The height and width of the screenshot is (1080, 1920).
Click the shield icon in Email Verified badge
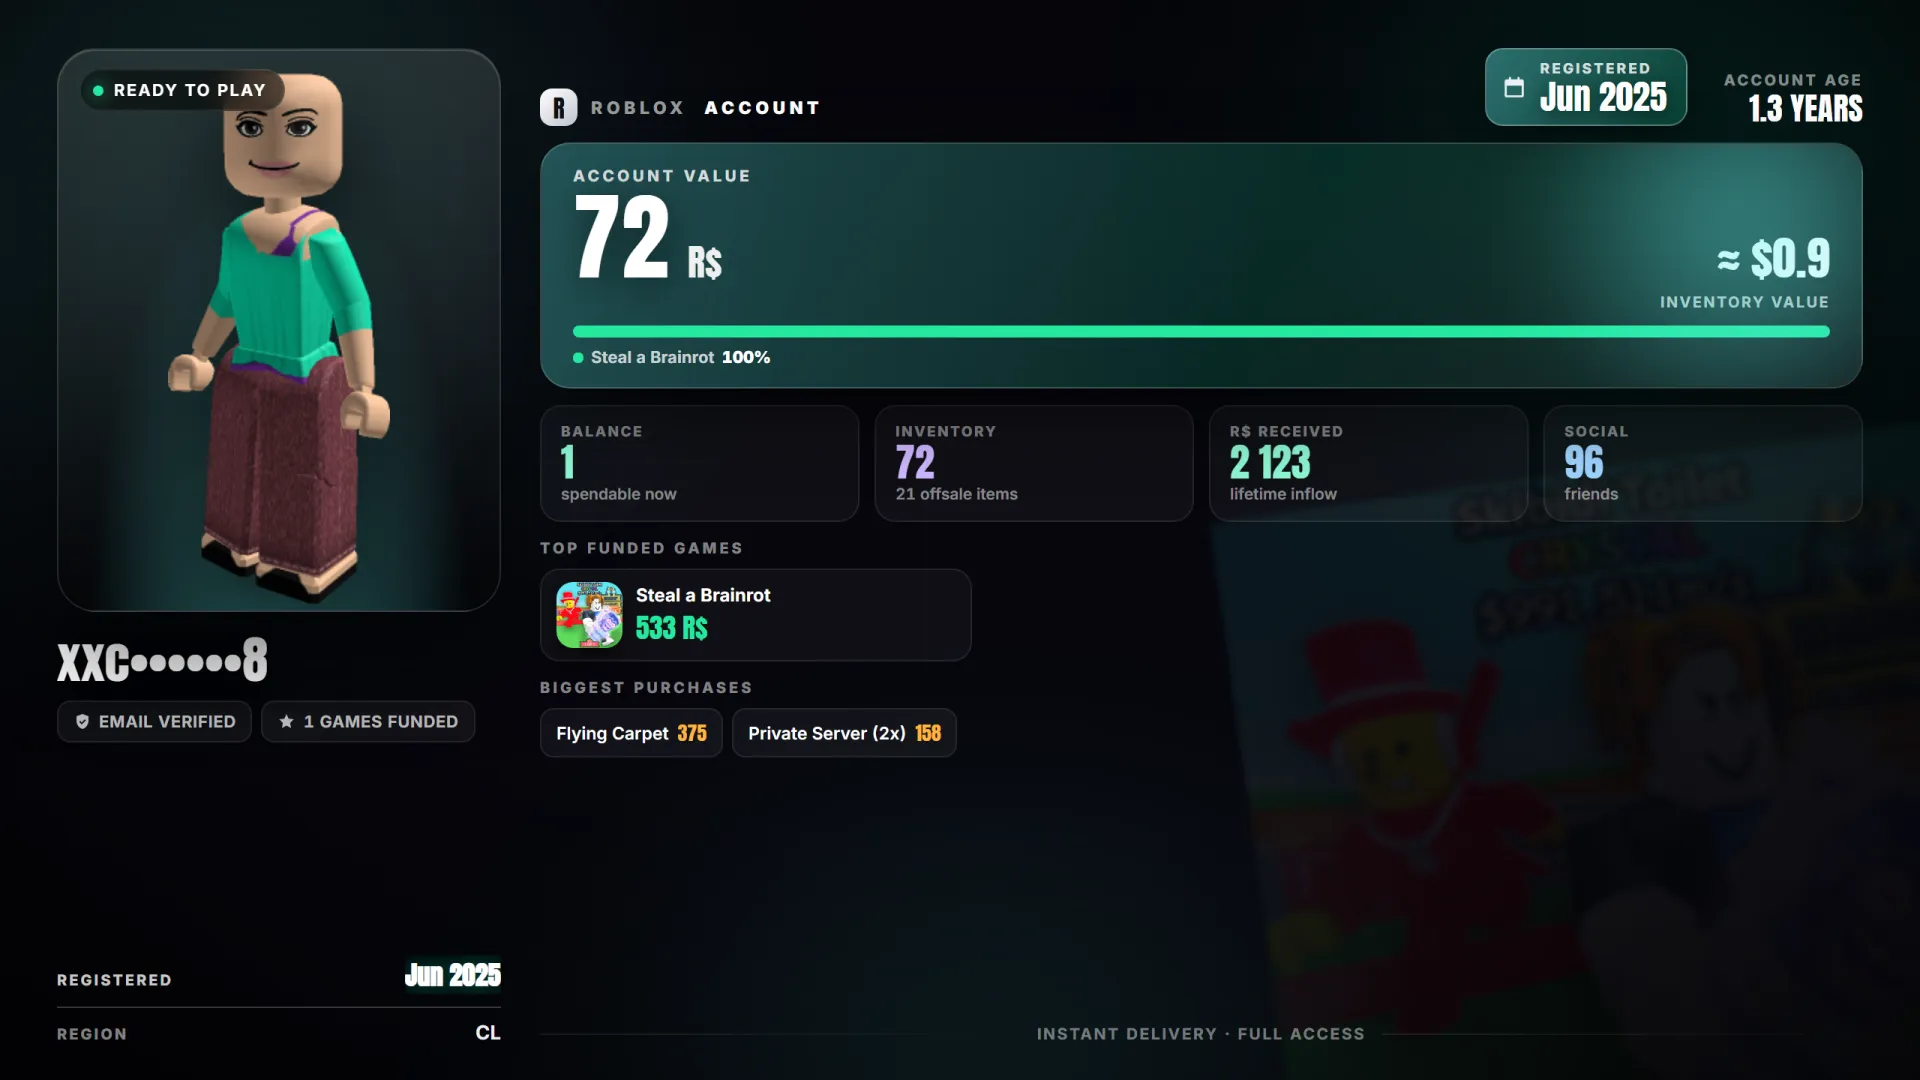pyautogui.click(x=82, y=721)
